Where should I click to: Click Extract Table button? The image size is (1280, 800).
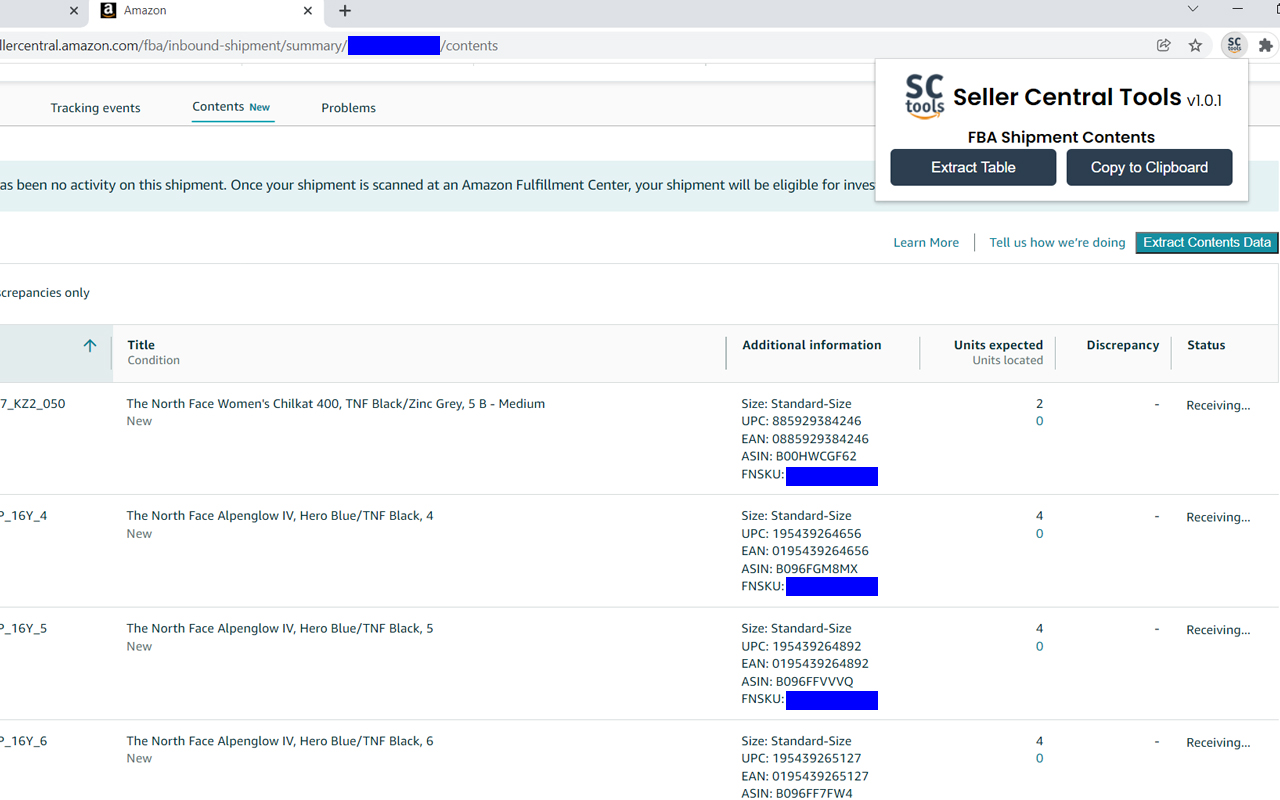973,167
